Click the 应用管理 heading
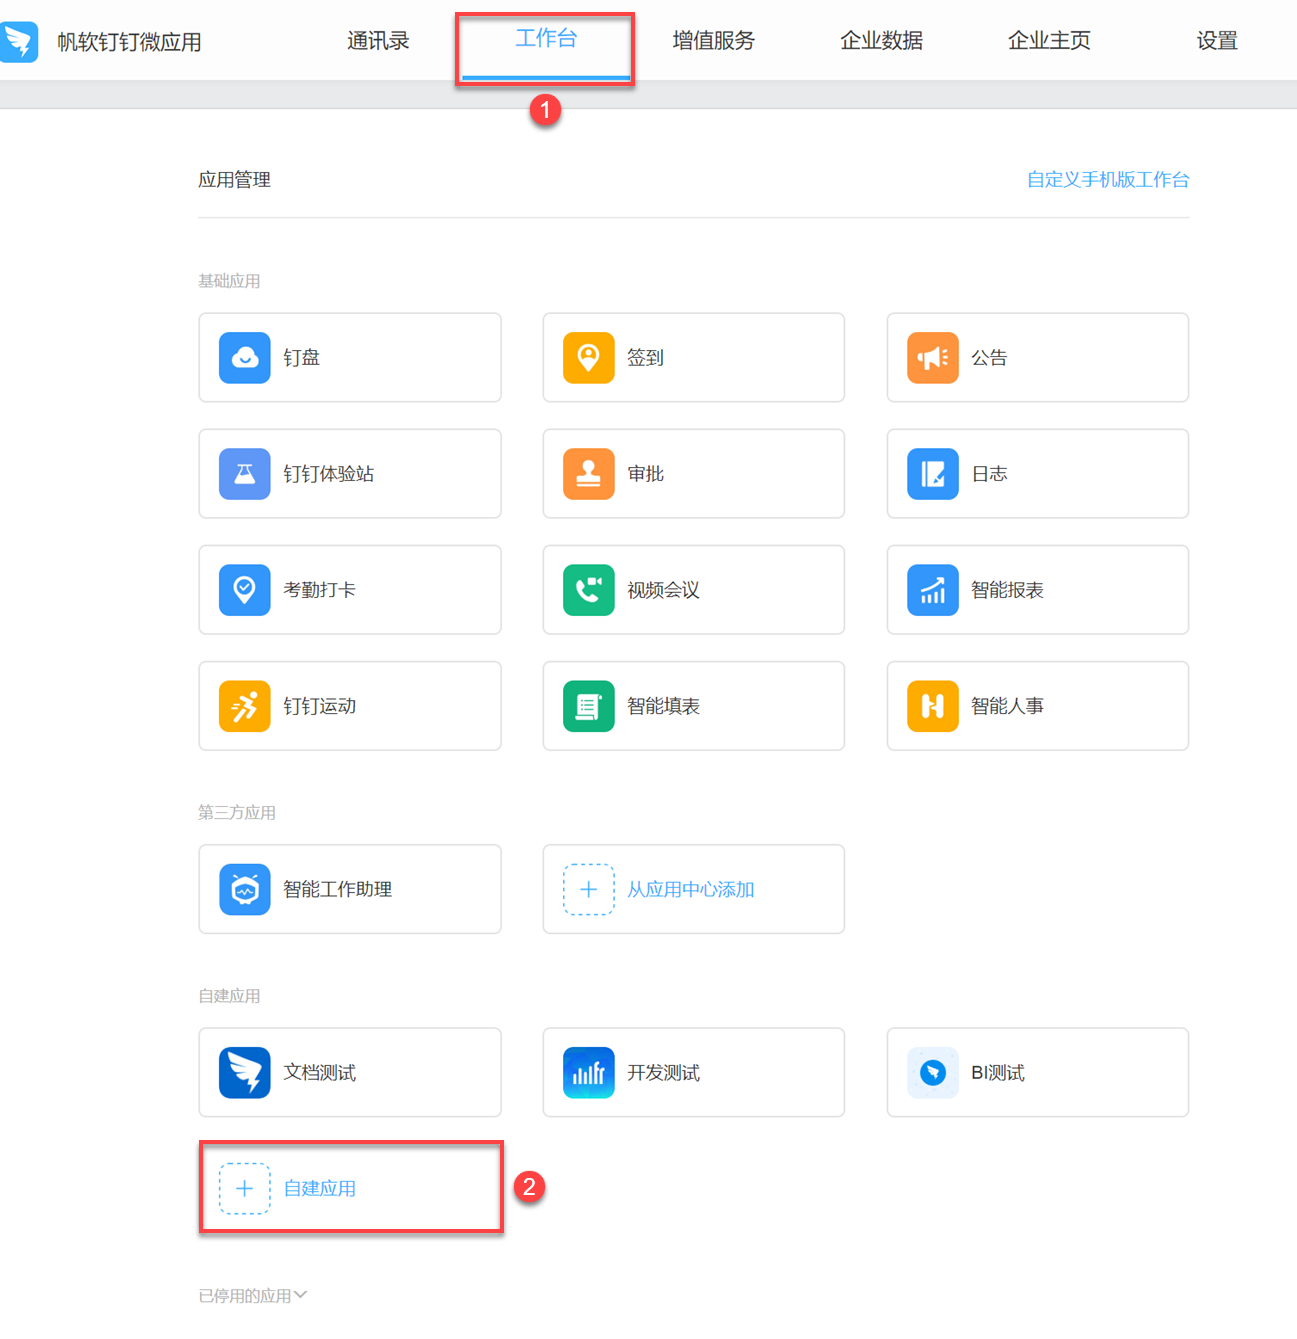Viewport: 1297px width, 1339px height. click(x=235, y=180)
